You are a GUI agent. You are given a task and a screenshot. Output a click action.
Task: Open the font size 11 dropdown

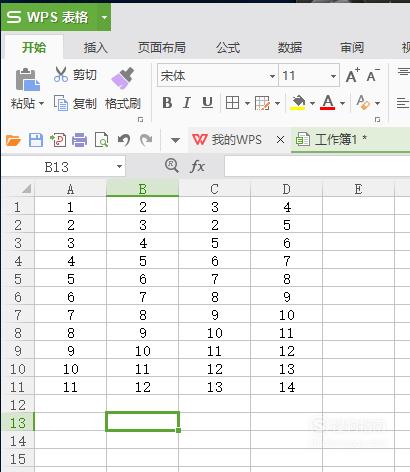(333, 76)
